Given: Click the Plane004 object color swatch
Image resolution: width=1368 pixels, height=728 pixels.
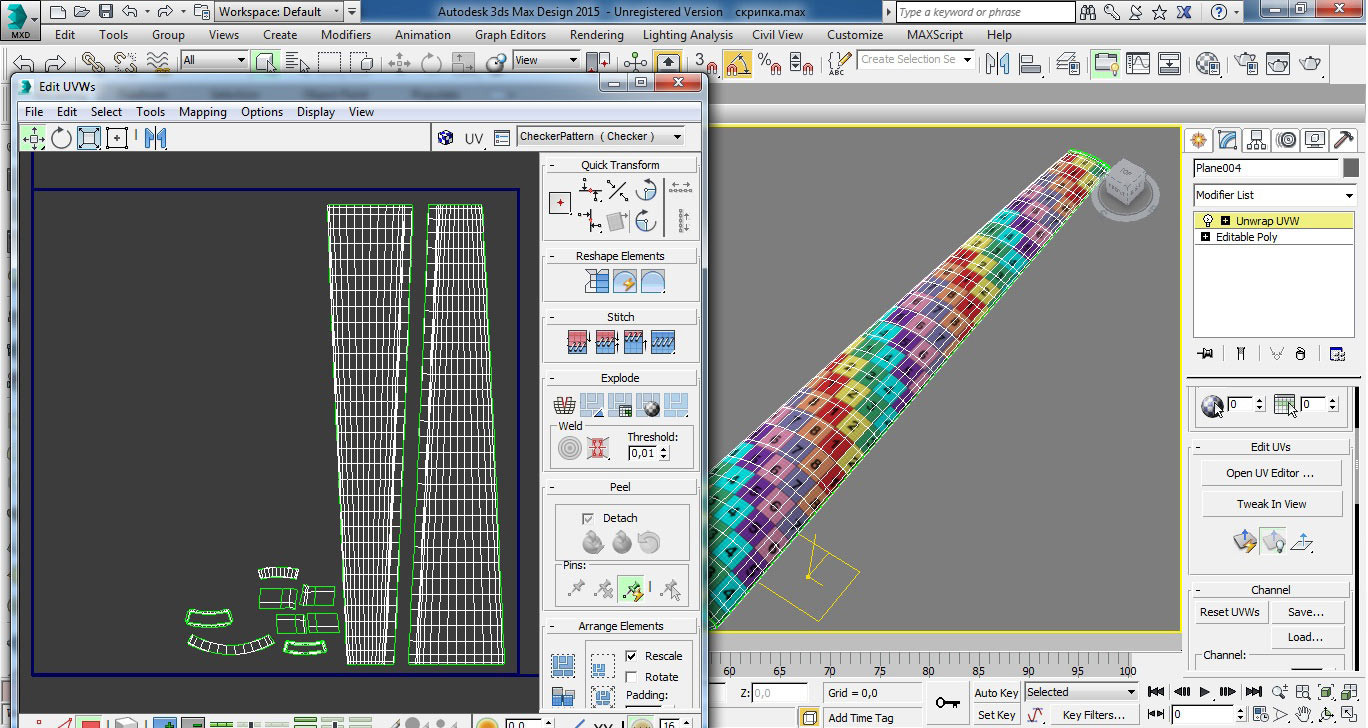Looking at the screenshot, I should (1351, 168).
